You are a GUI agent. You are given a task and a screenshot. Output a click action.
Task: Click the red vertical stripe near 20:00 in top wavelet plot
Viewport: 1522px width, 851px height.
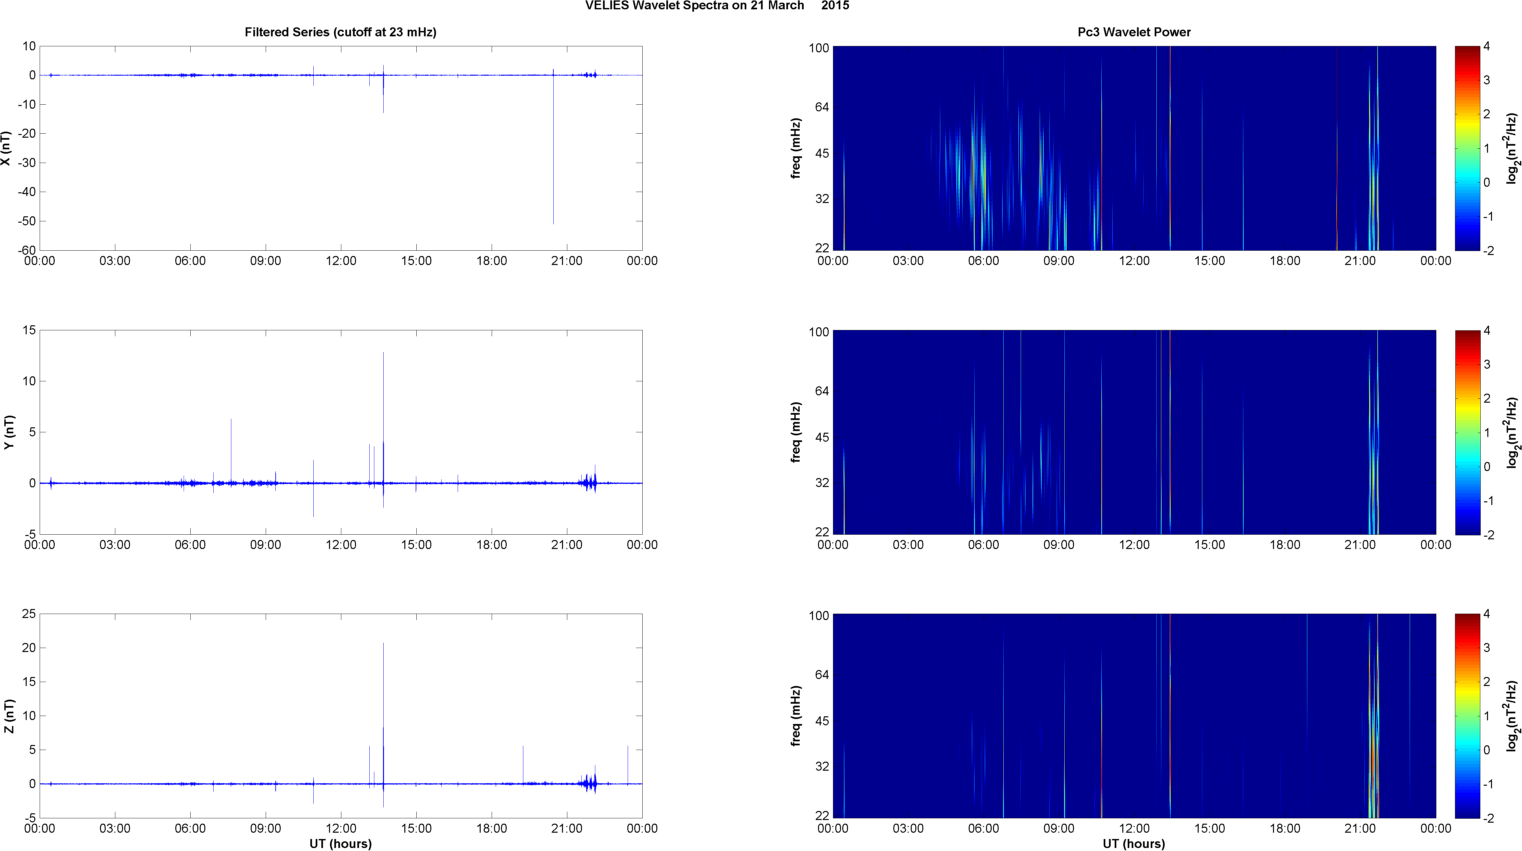pyautogui.click(x=1337, y=148)
